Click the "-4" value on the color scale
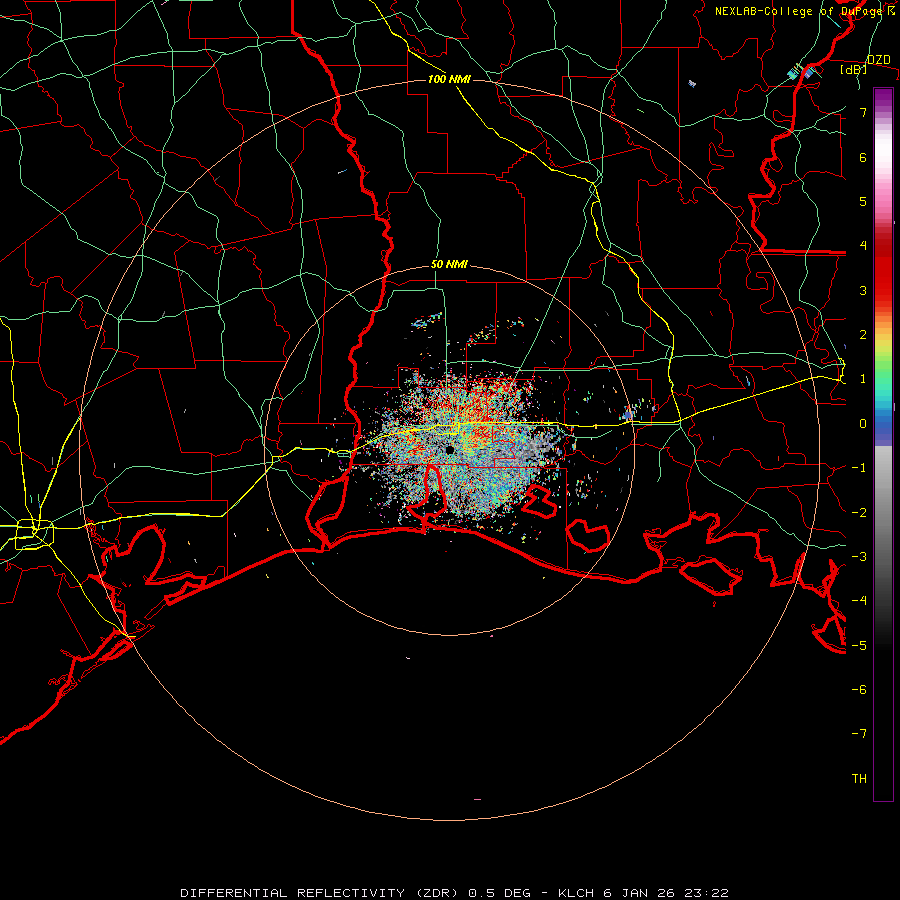Image resolution: width=900 pixels, height=900 pixels. pos(859,600)
